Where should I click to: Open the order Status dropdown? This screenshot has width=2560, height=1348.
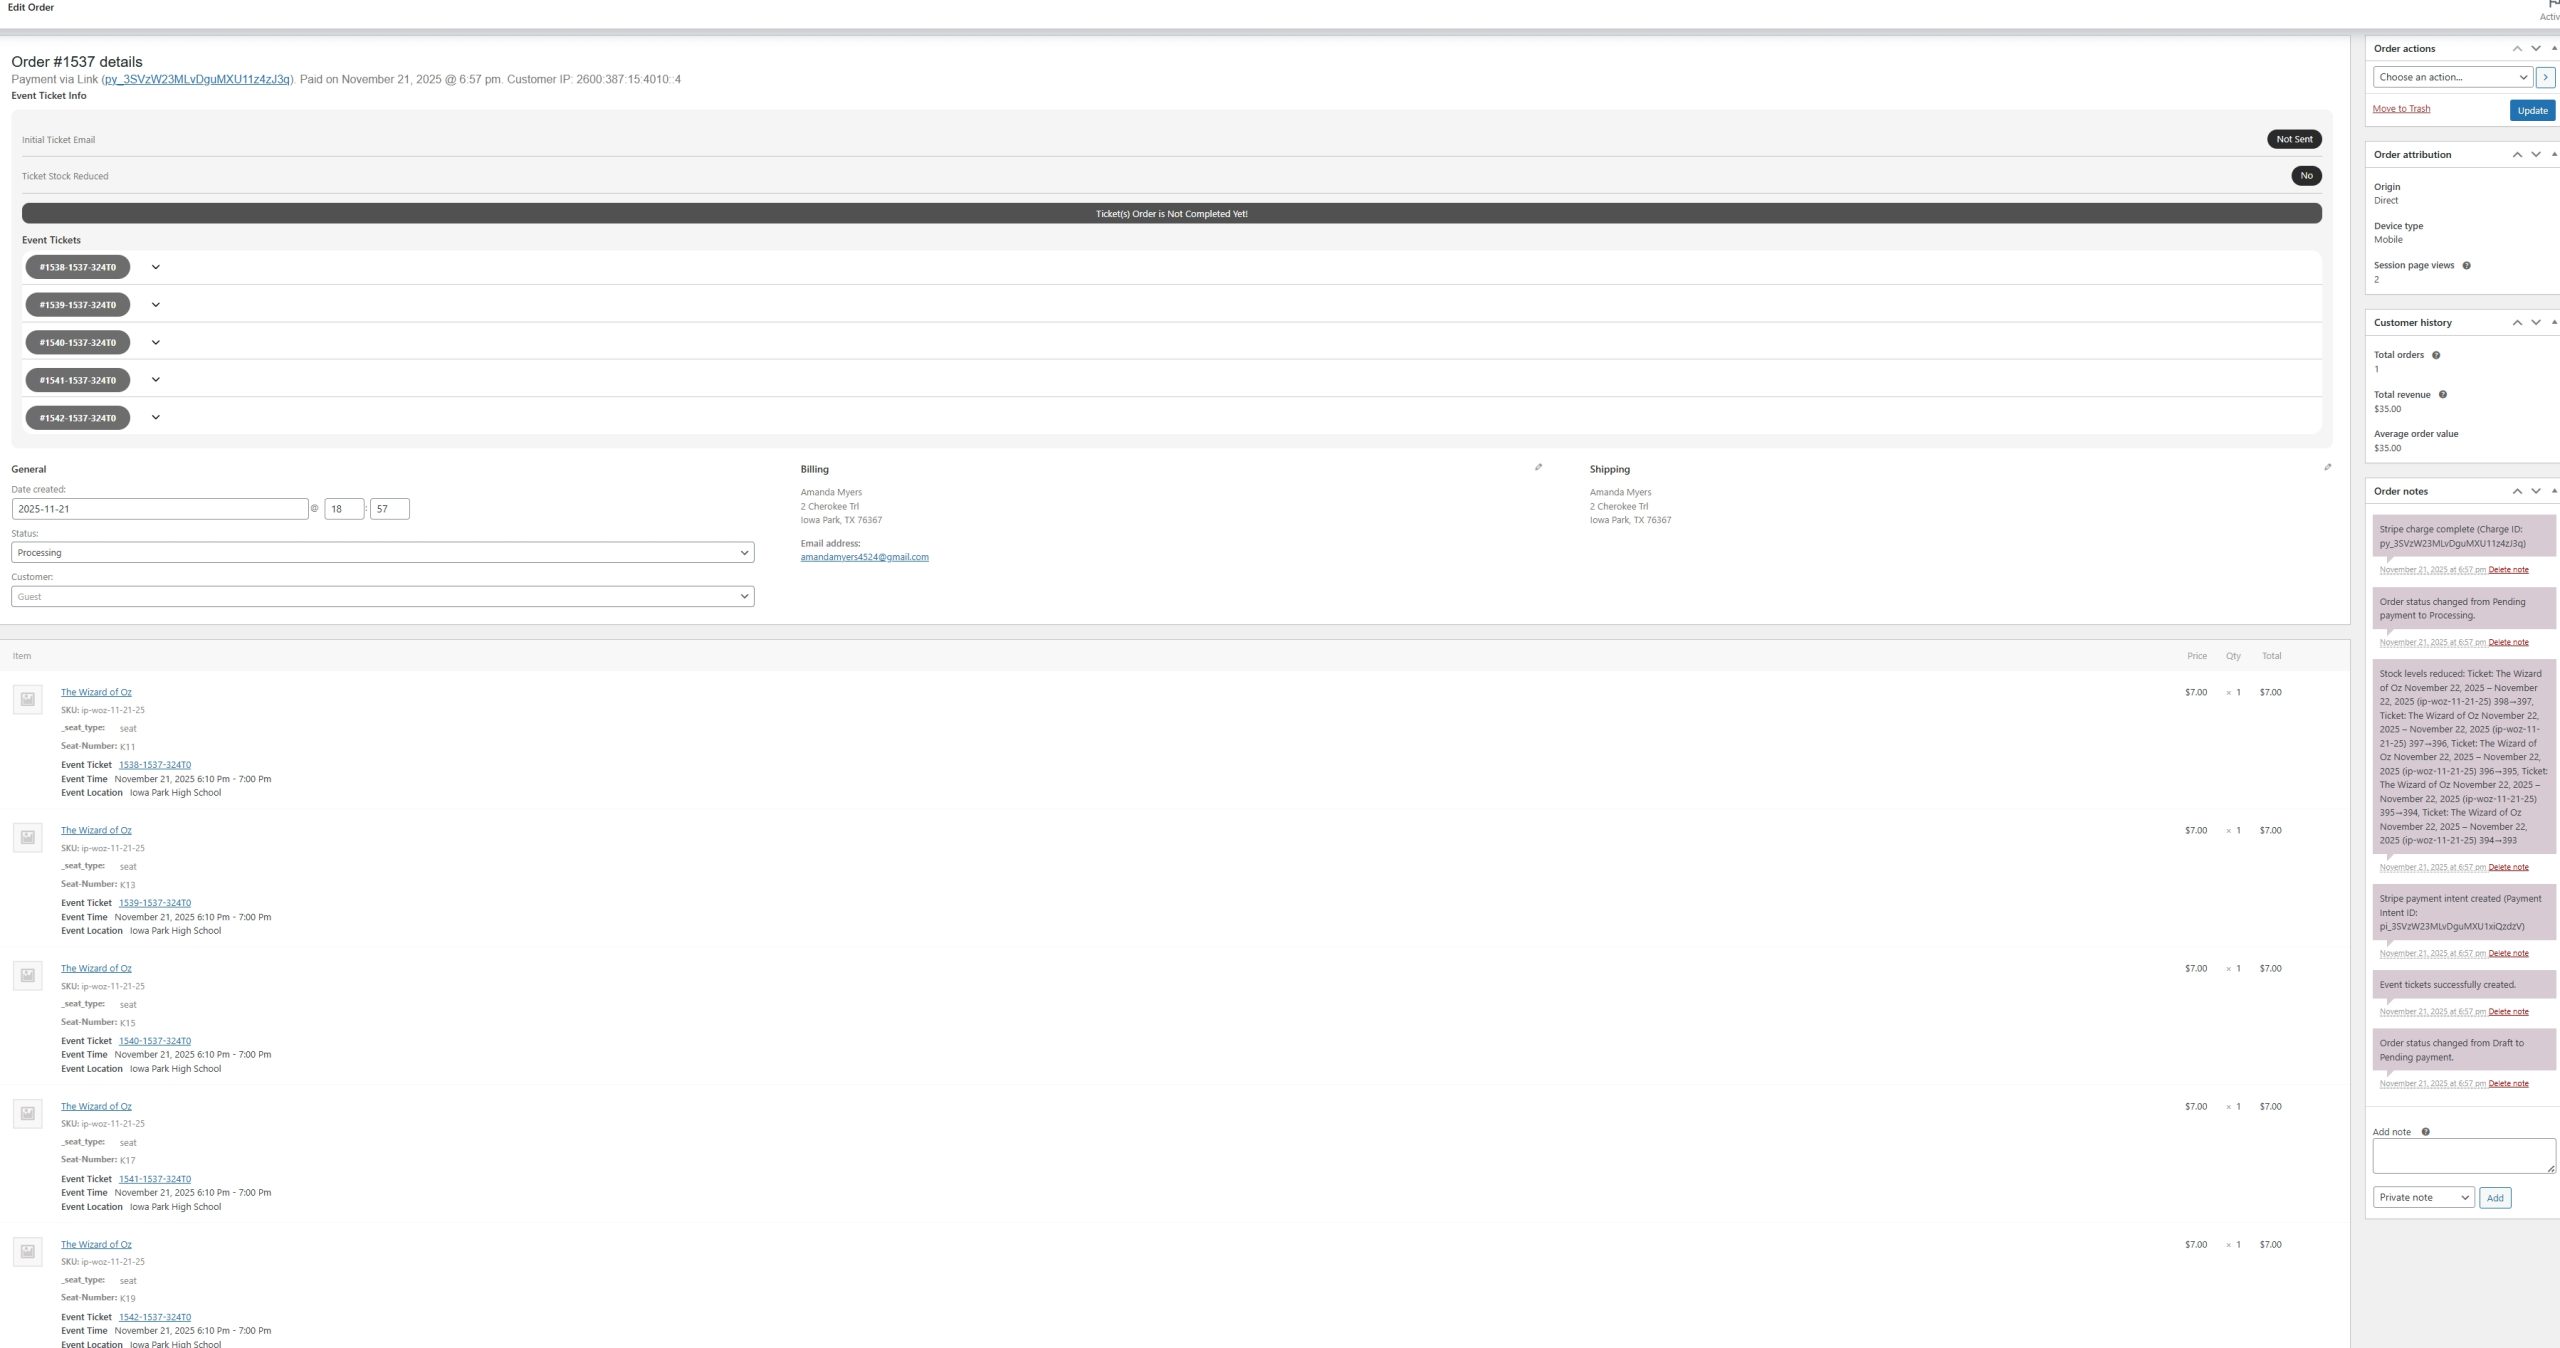click(382, 553)
